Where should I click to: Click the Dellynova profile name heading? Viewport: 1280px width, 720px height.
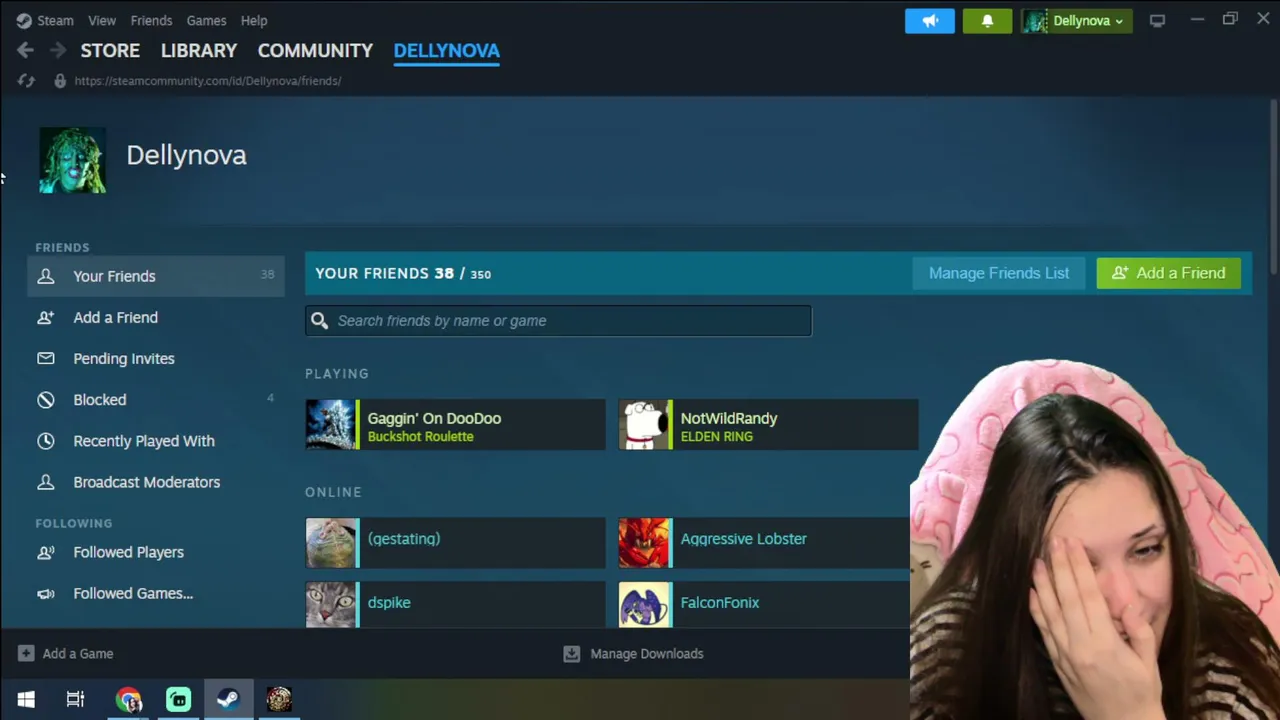[186, 155]
